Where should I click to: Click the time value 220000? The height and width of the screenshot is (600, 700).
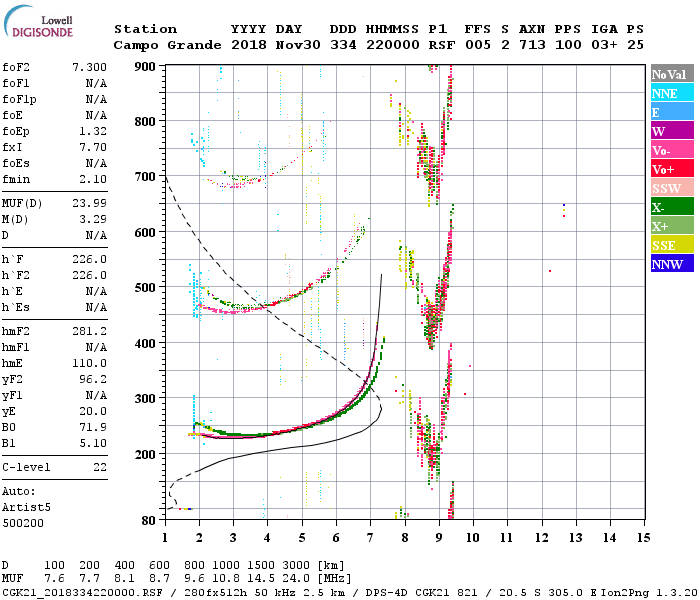coord(393,45)
